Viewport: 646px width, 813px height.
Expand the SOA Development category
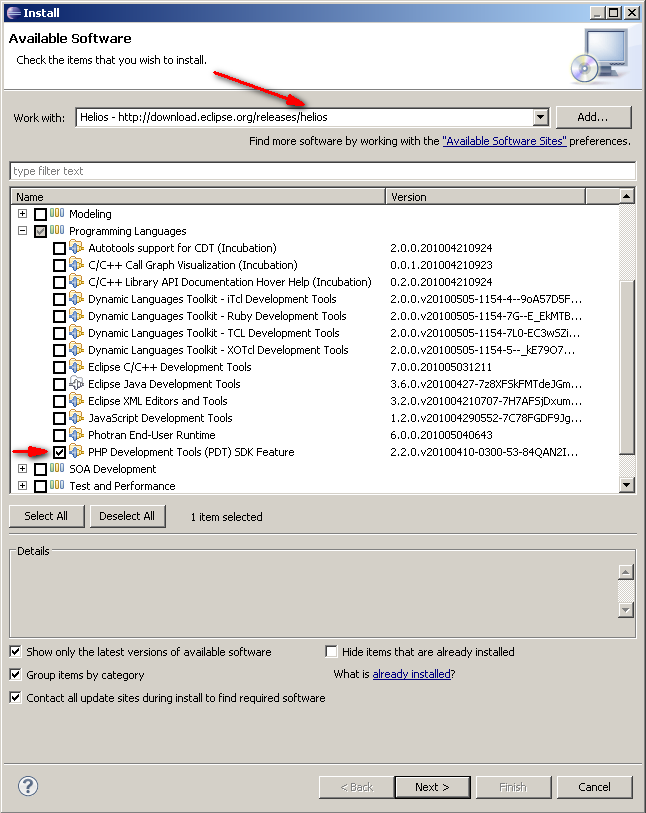coord(22,468)
